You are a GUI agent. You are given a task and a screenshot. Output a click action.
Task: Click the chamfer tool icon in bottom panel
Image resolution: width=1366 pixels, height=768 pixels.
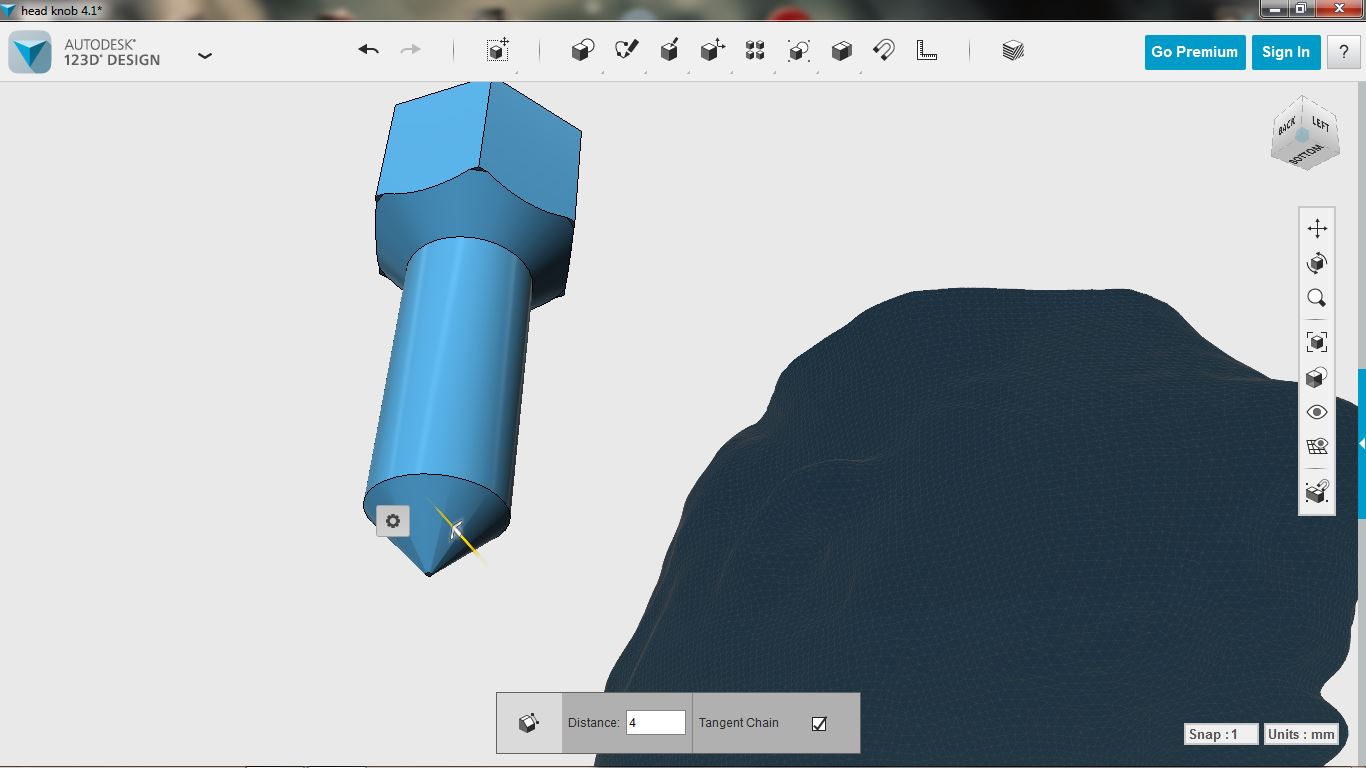click(529, 722)
